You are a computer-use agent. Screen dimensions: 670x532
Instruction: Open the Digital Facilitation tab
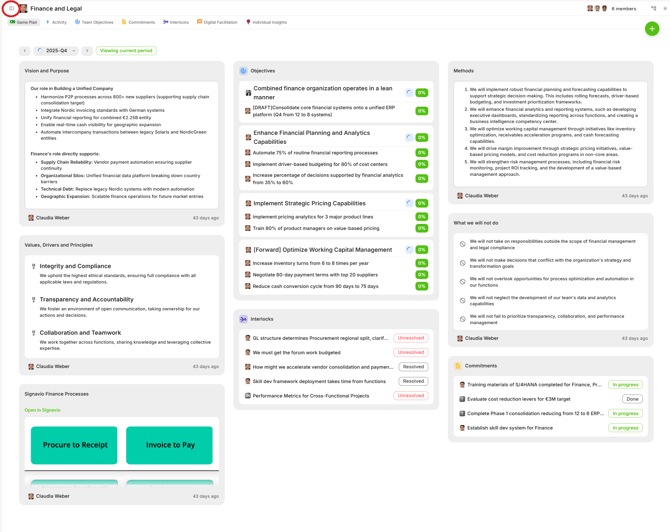click(218, 22)
